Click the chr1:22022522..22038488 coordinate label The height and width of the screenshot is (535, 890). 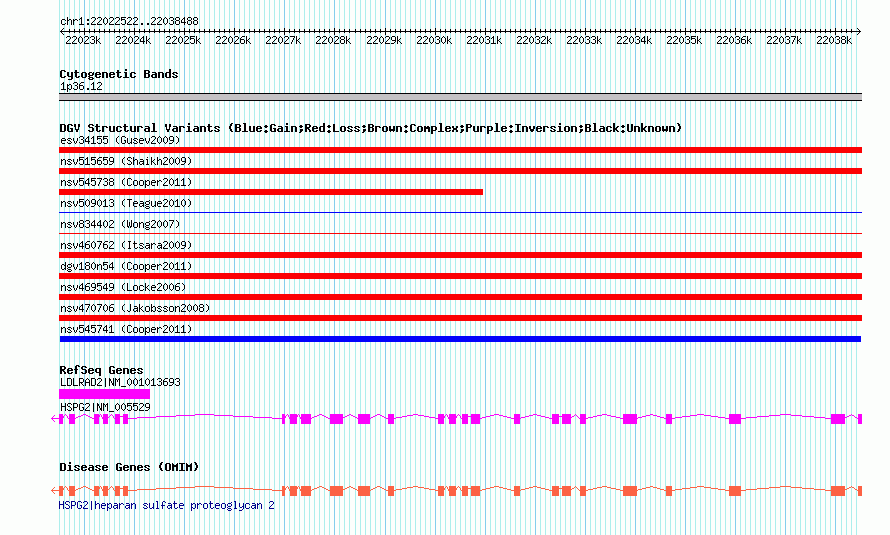pos(129,22)
